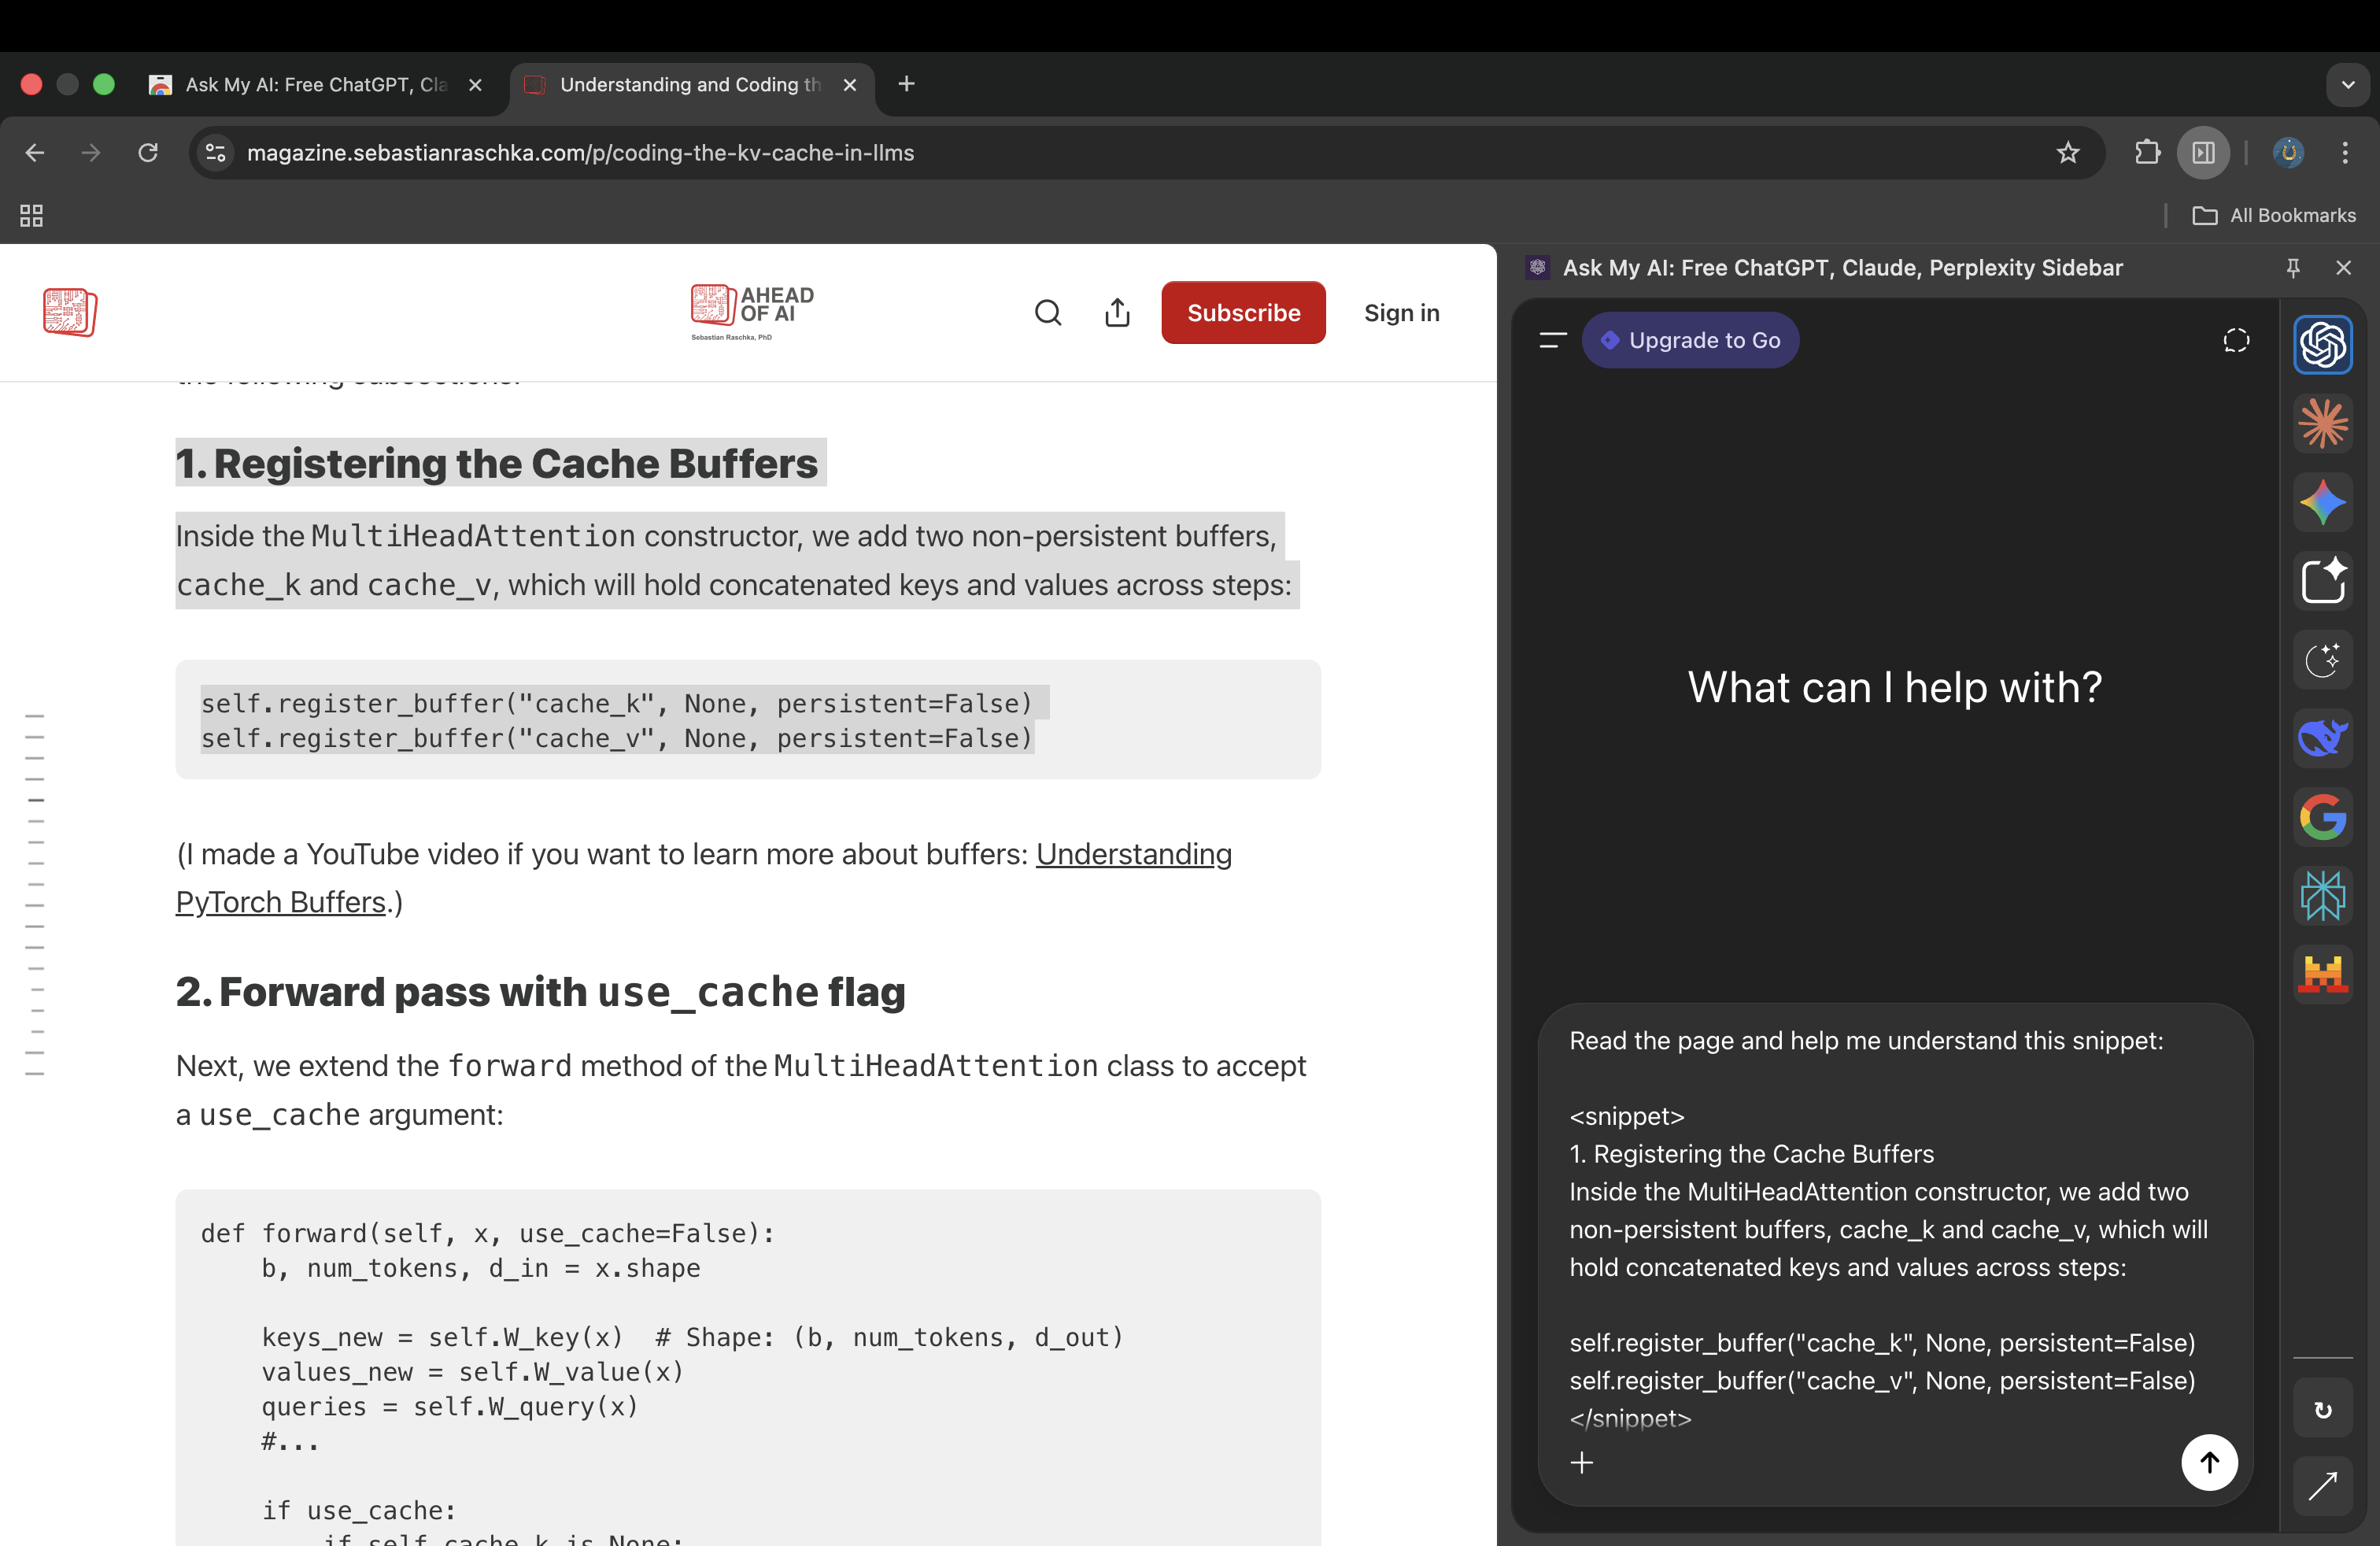This screenshot has height=1546, width=2380.
Task: Click the Subscribe button
Action: coord(1243,312)
